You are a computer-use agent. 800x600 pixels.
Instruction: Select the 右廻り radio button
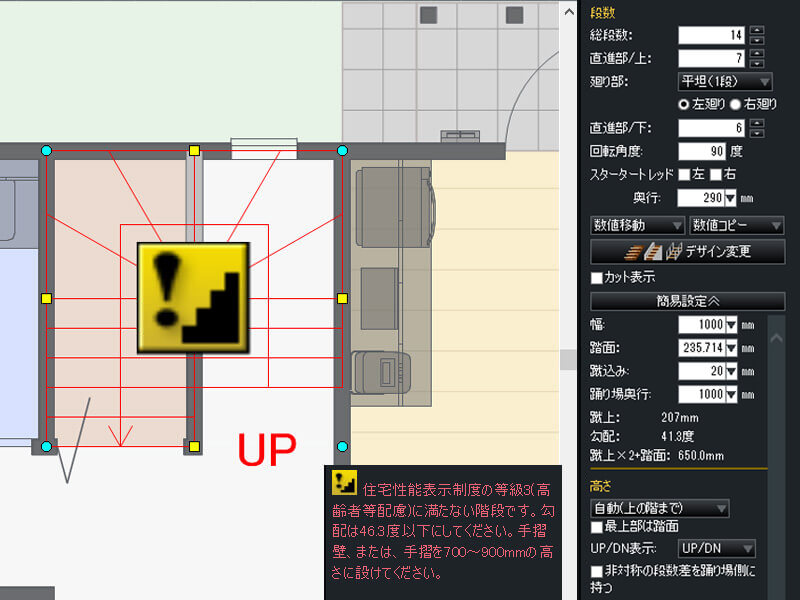pyautogui.click(x=735, y=104)
